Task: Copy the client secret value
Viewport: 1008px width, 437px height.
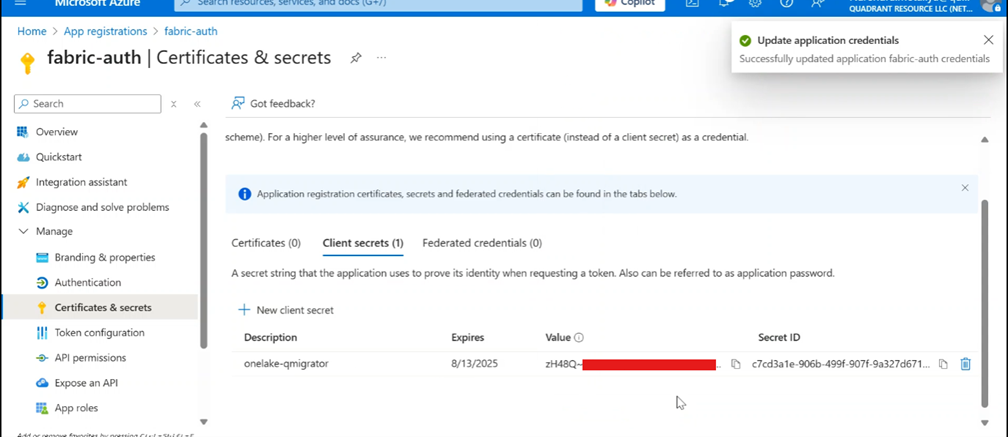Action: (735, 364)
